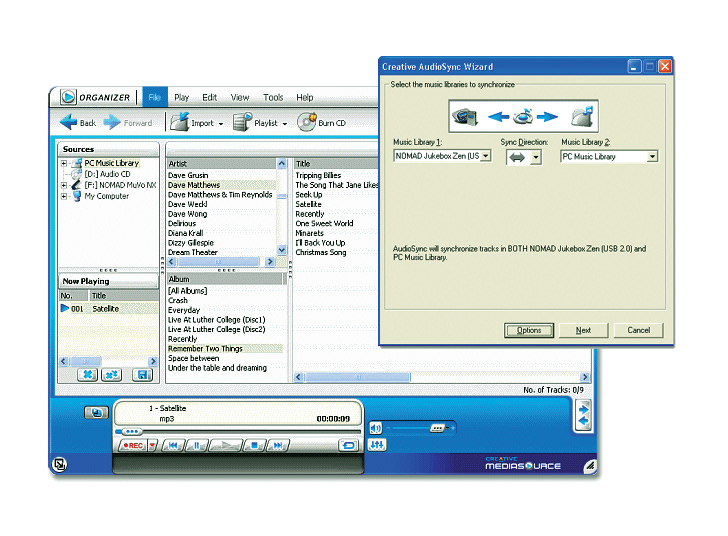Viewport: 728px width, 536px height.
Task: Click the Forward arrow toolbar icon
Action: click(112, 122)
